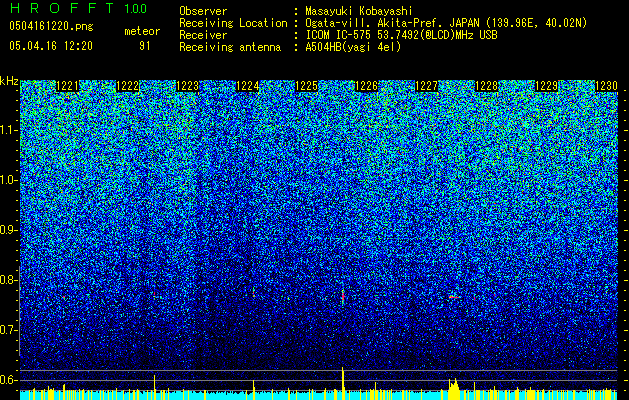Image resolution: width=629 pixels, height=400 pixels.
Task: Click the 1223 time marker
Action: [x=187, y=86]
